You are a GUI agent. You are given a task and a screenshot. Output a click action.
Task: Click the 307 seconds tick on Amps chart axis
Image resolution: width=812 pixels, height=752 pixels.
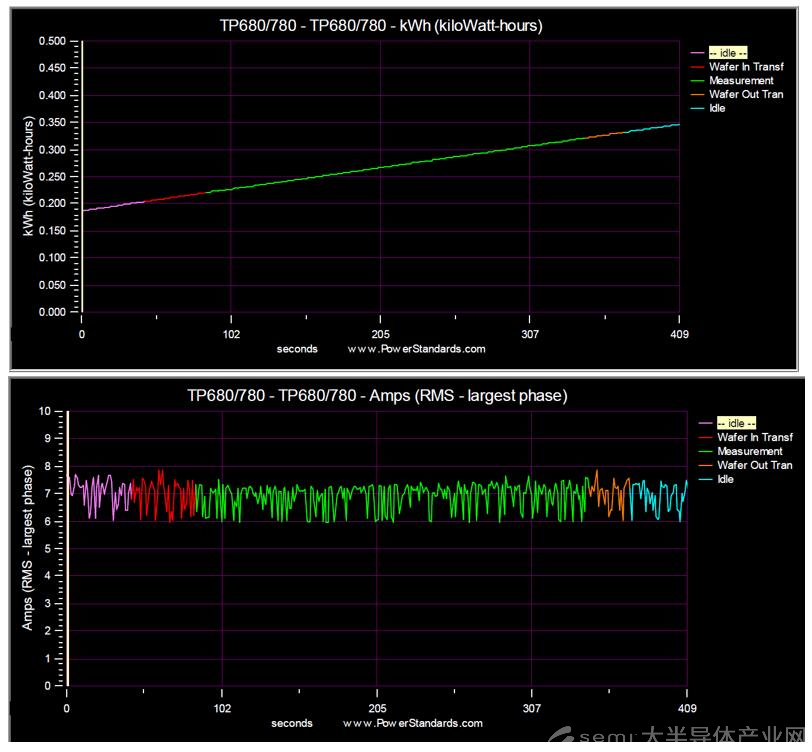[x=532, y=708]
